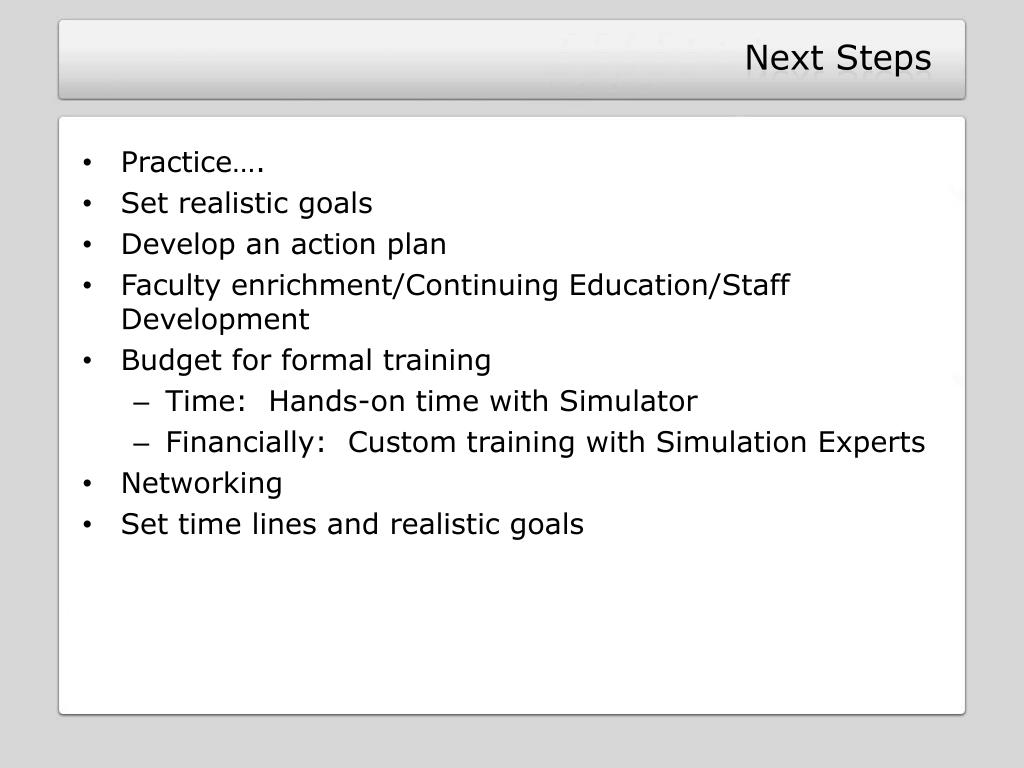Click the bullet dot before 'Budget for formal training'
This screenshot has height=768, width=1024.
click(88, 360)
